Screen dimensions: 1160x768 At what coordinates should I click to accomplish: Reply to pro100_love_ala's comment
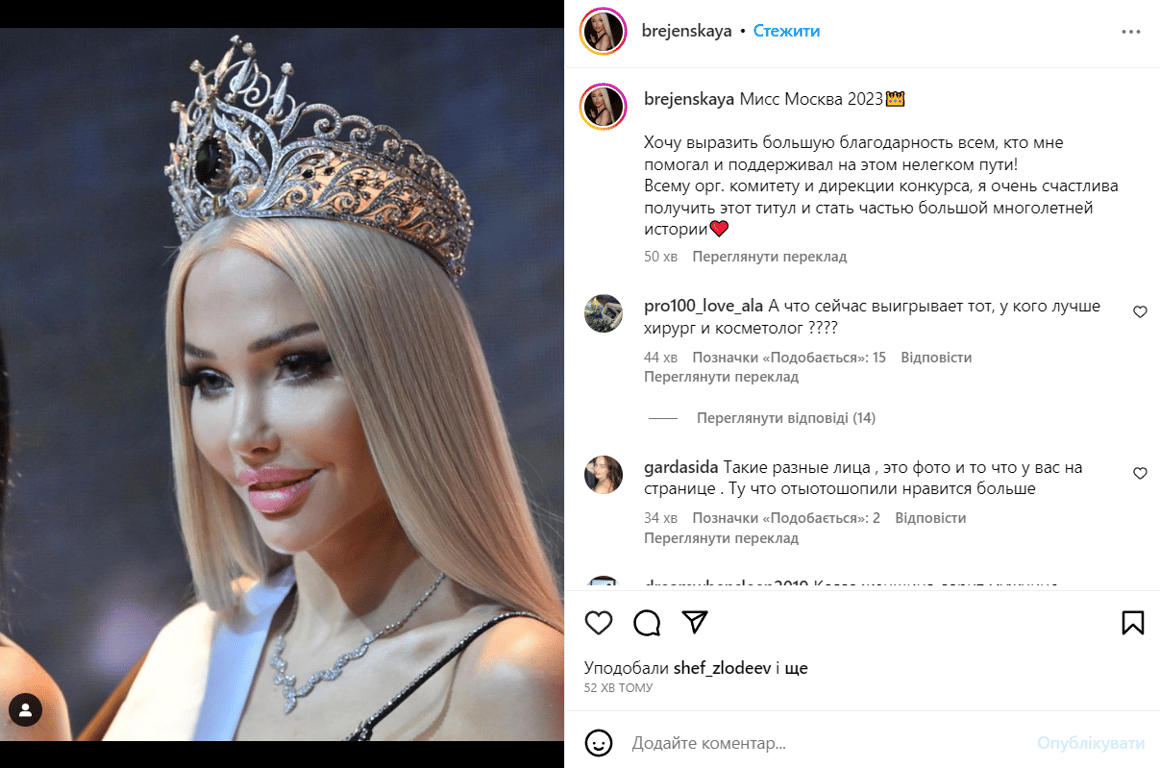(x=936, y=357)
